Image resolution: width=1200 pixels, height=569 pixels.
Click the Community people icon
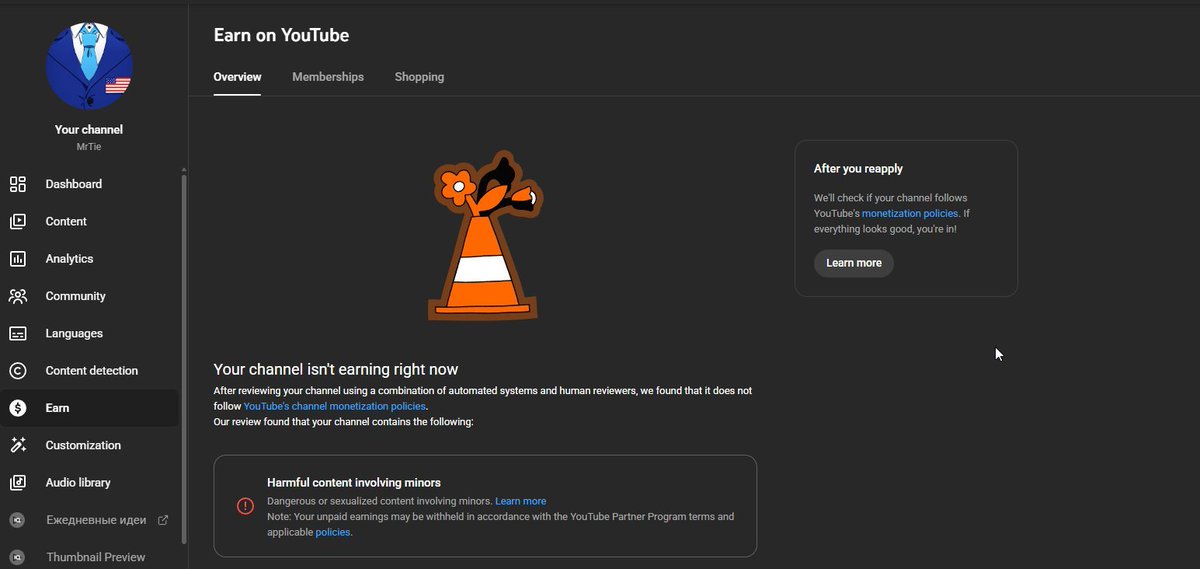tap(17, 296)
